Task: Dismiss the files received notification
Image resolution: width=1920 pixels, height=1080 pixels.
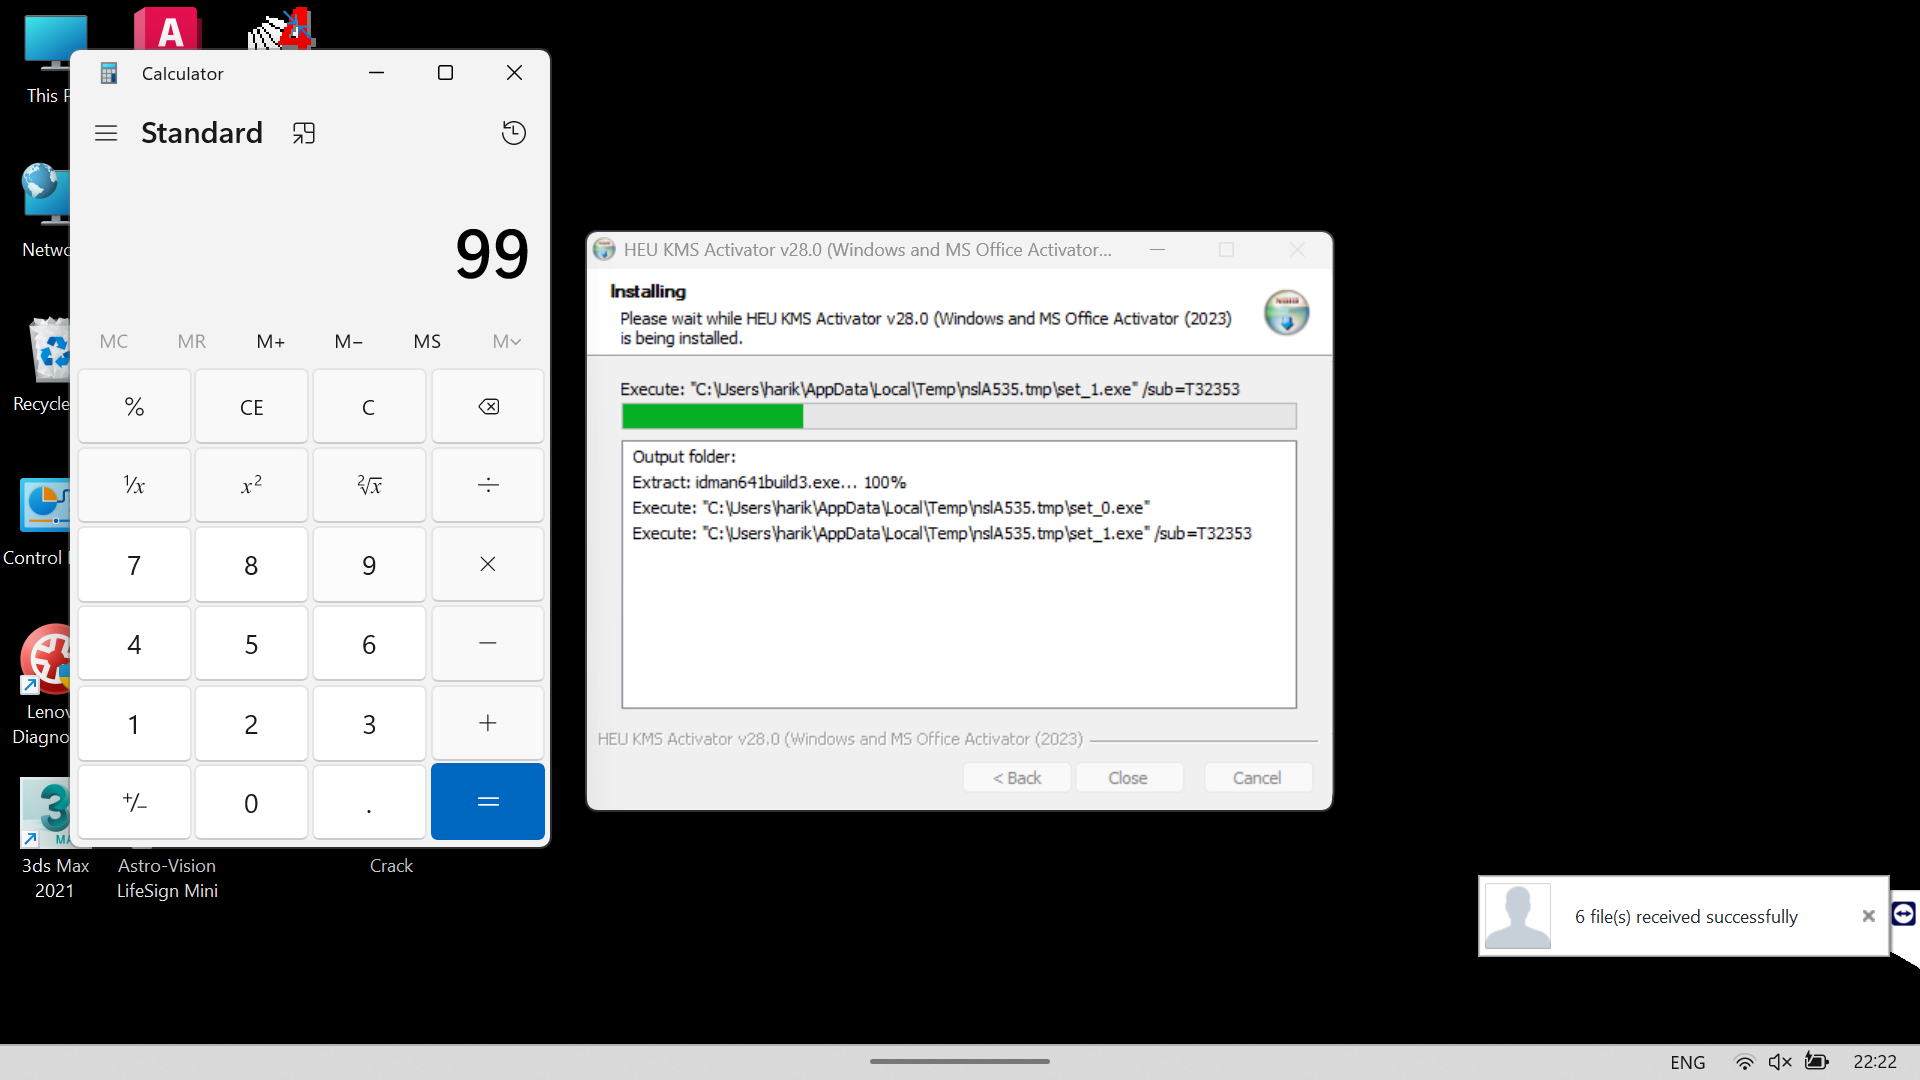Action: pos(1868,916)
